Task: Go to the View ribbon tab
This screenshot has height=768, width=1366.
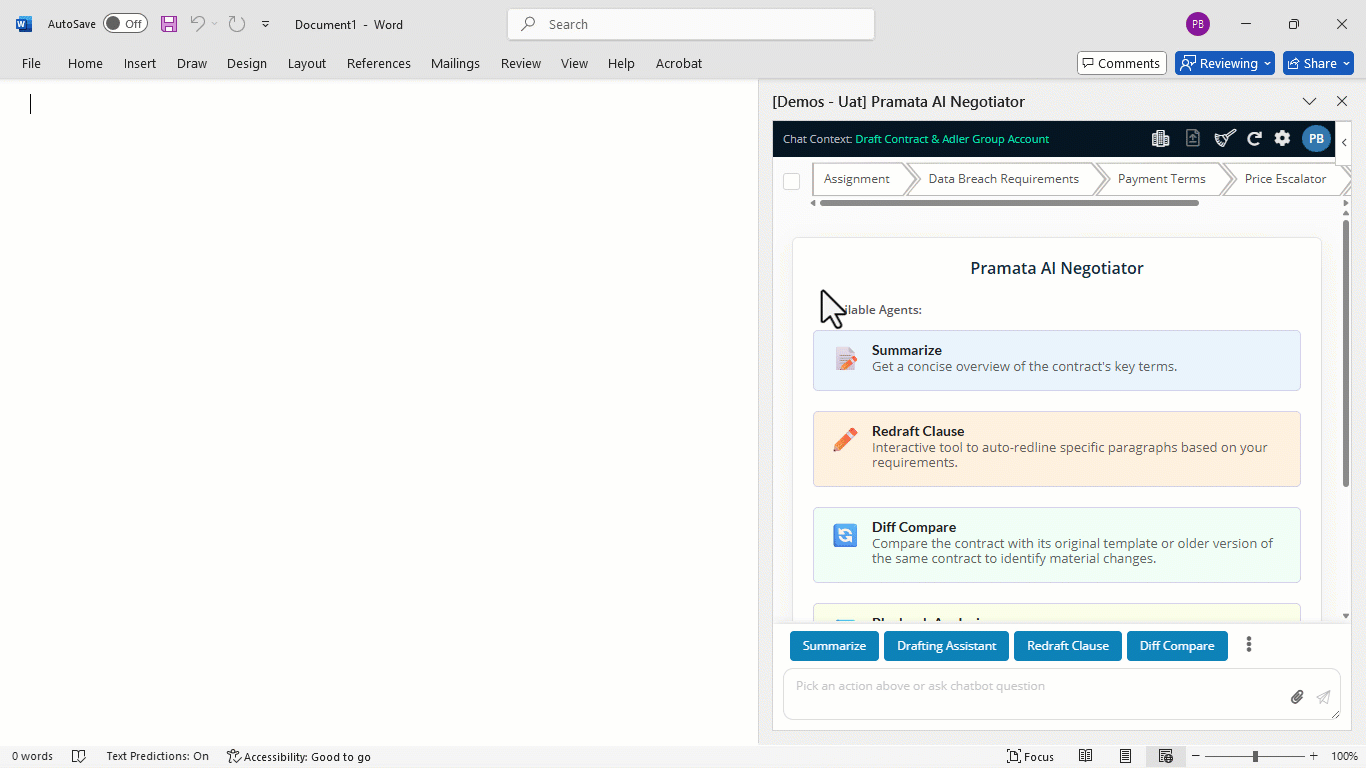Action: pos(574,63)
